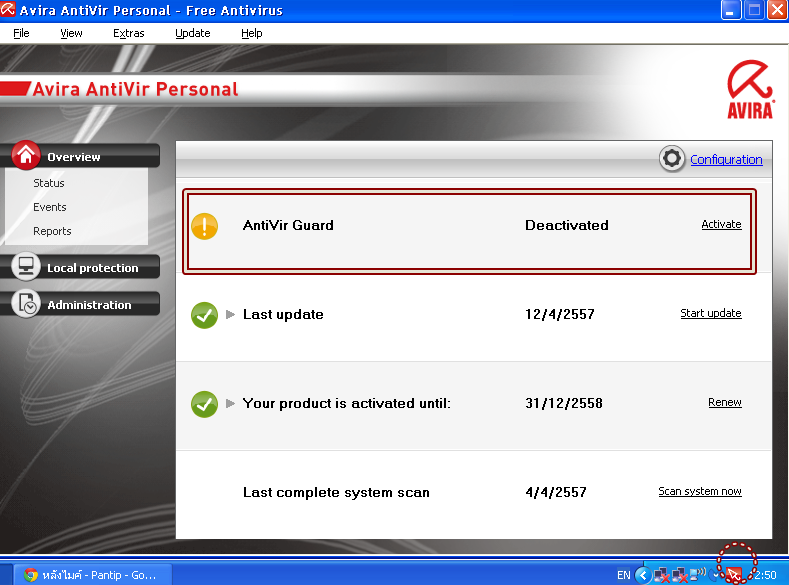Click the Deactivated status text
This screenshot has height=585, width=789.
567,225
